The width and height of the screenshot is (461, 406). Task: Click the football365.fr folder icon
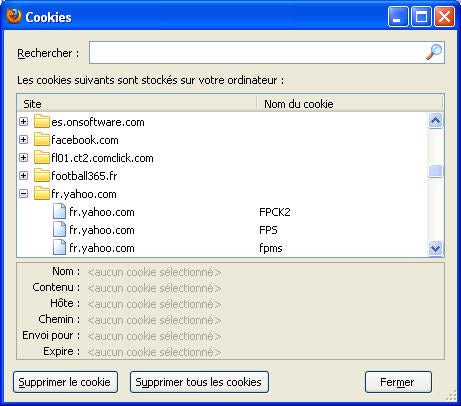42,176
